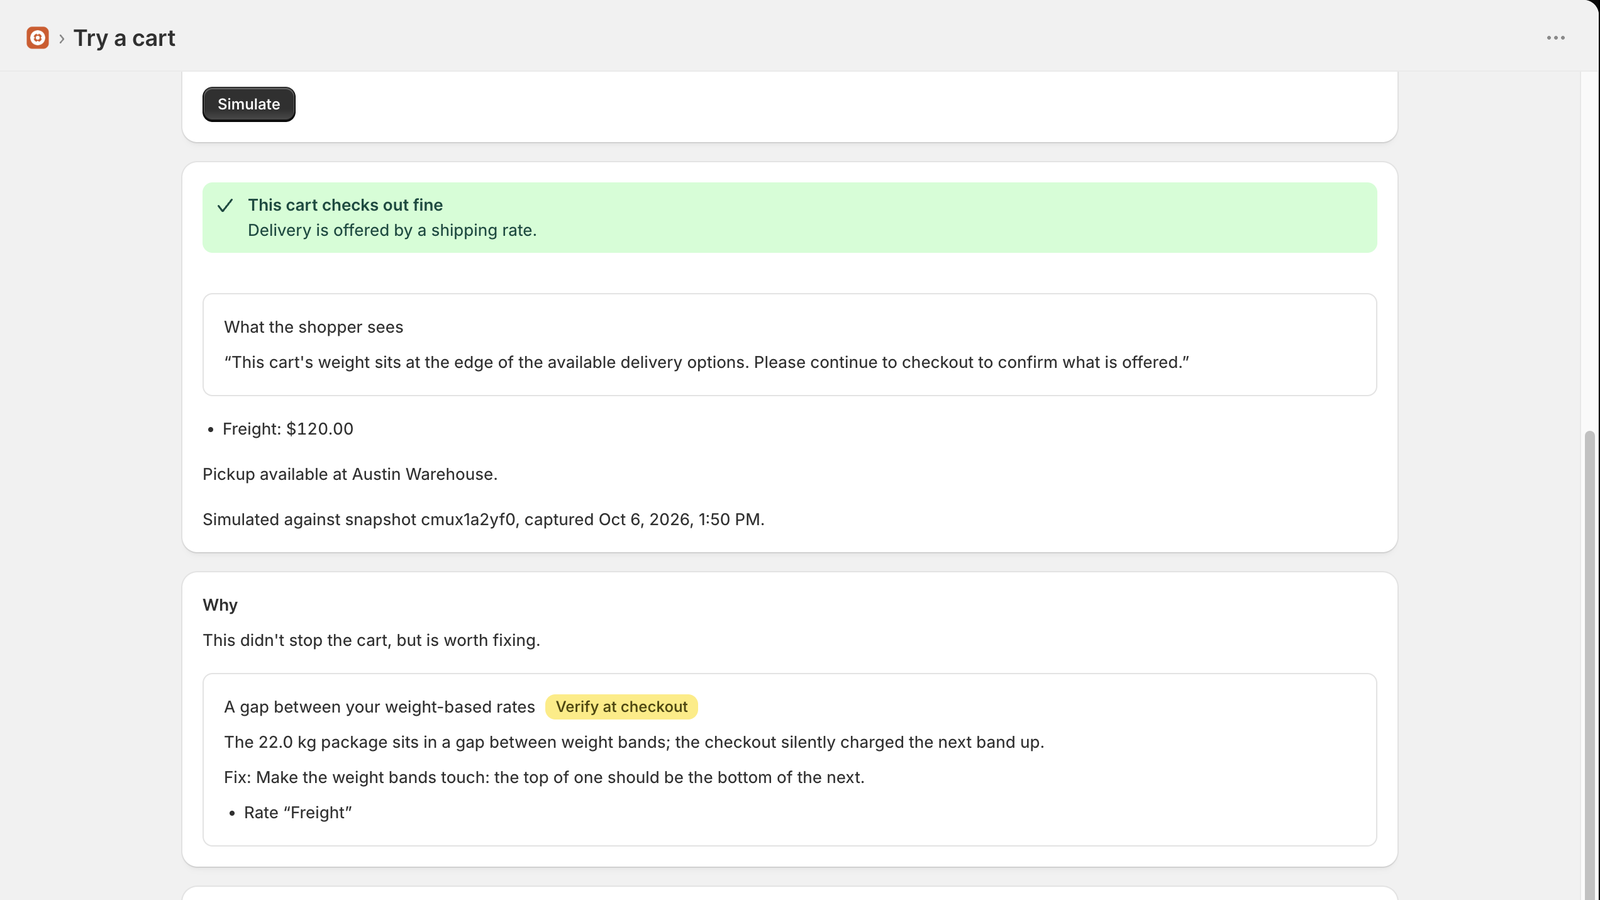
Task: Click the snapshot cmux1a2yf0 capture line
Action: pyautogui.click(x=483, y=520)
